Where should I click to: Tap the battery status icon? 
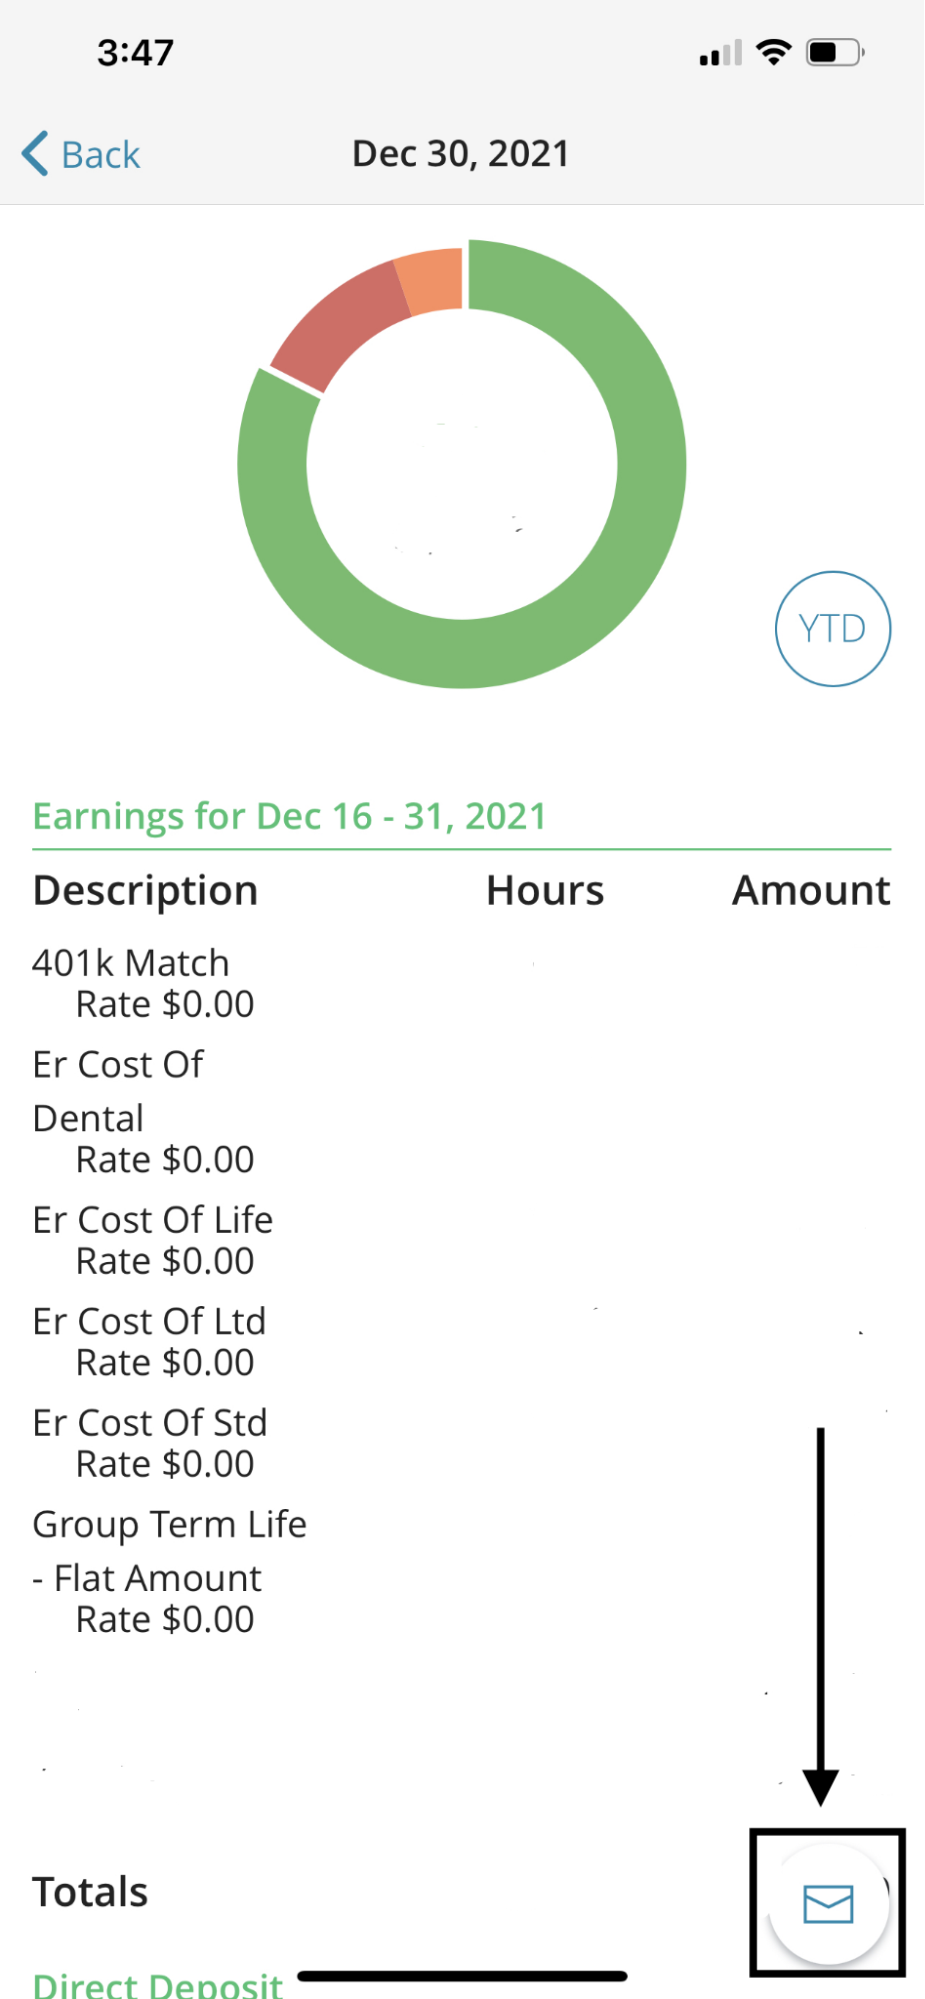836,52
